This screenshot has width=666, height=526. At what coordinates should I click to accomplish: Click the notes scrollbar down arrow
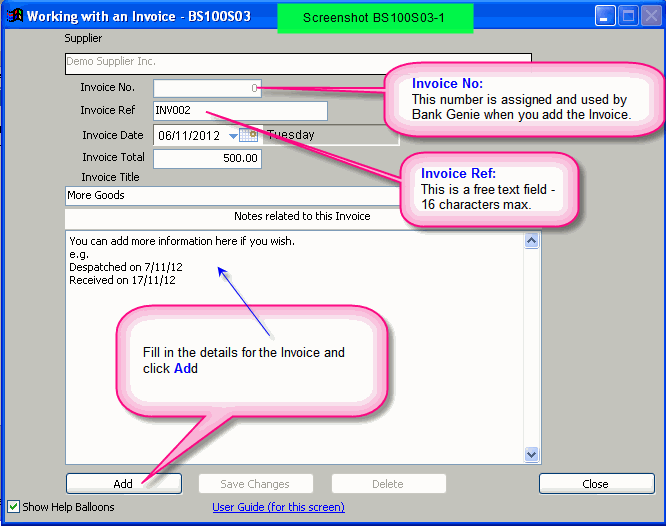(531, 454)
